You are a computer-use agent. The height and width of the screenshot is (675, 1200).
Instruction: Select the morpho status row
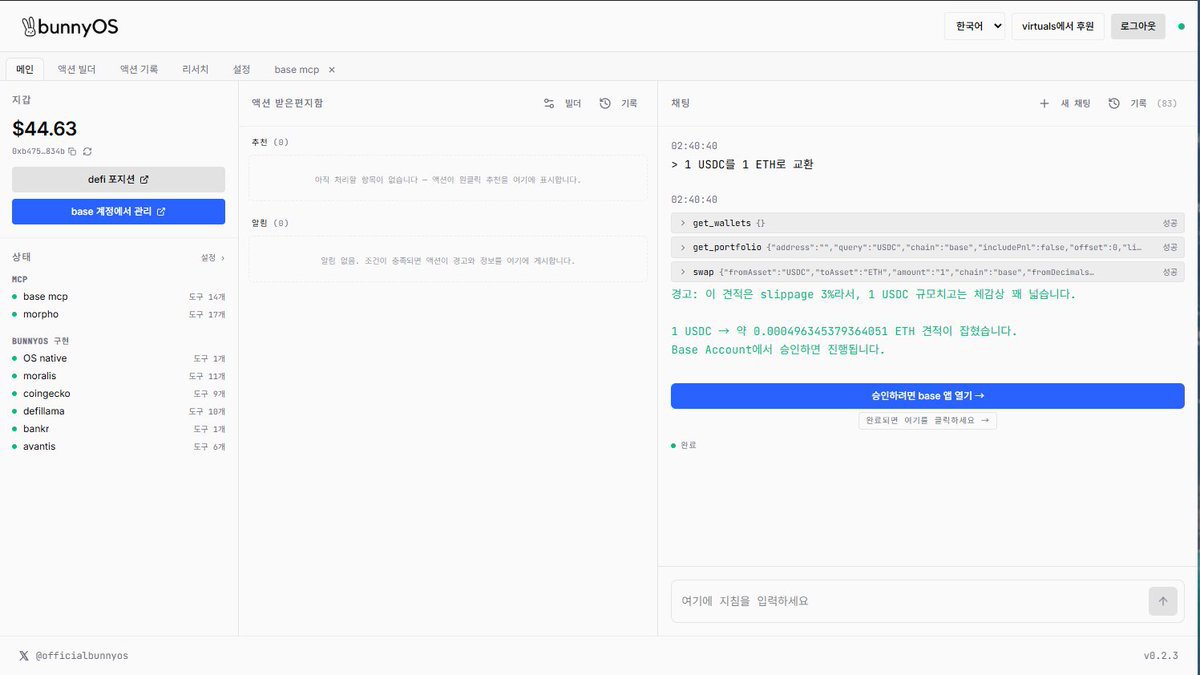118,315
